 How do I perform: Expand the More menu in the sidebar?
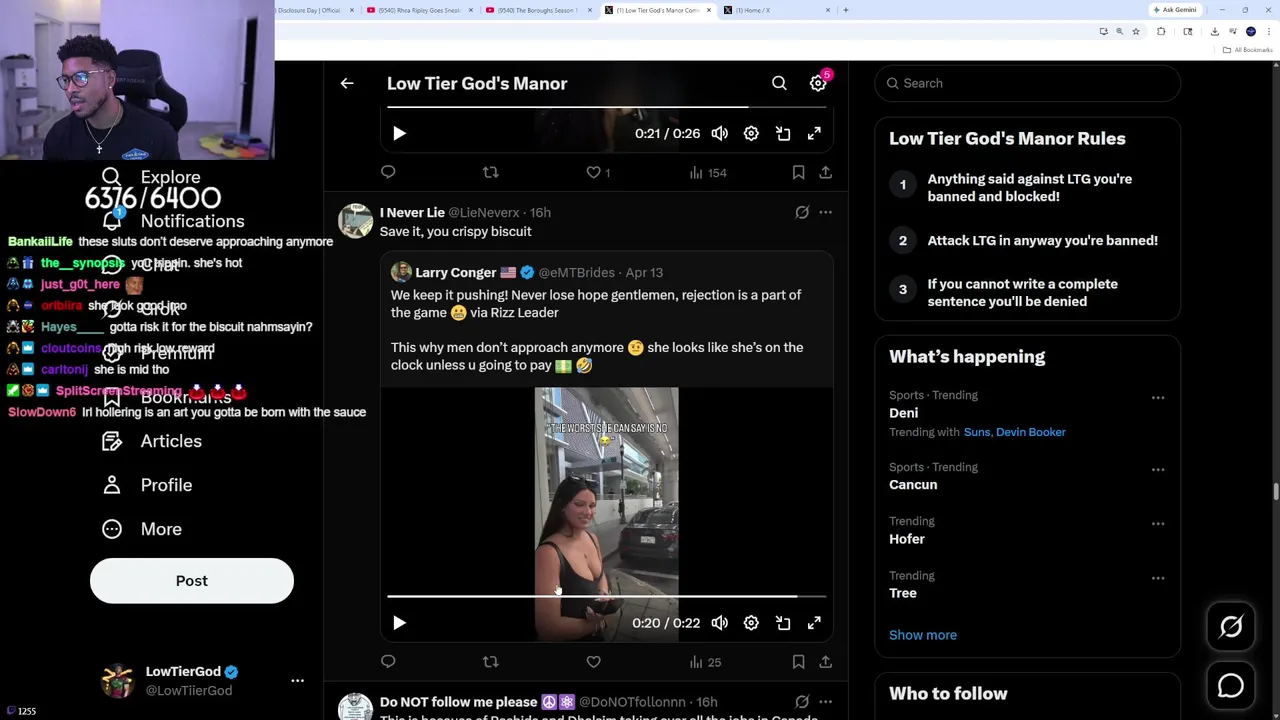point(142,529)
